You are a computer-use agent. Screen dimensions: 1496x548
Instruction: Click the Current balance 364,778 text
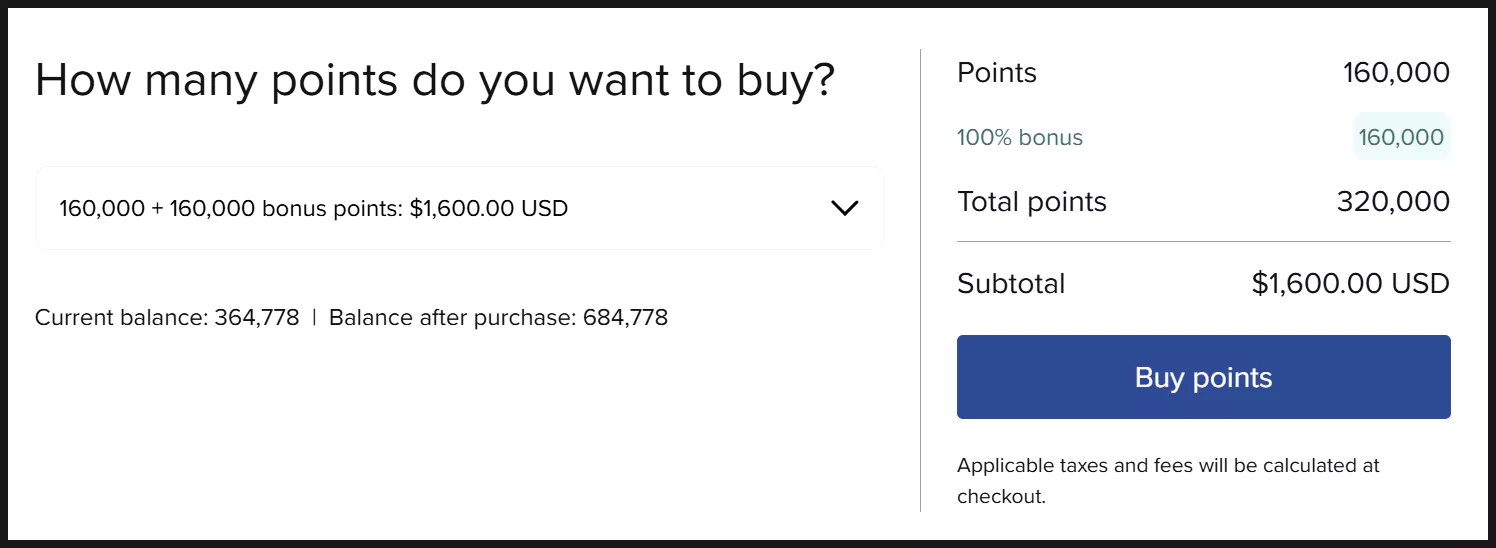point(167,318)
